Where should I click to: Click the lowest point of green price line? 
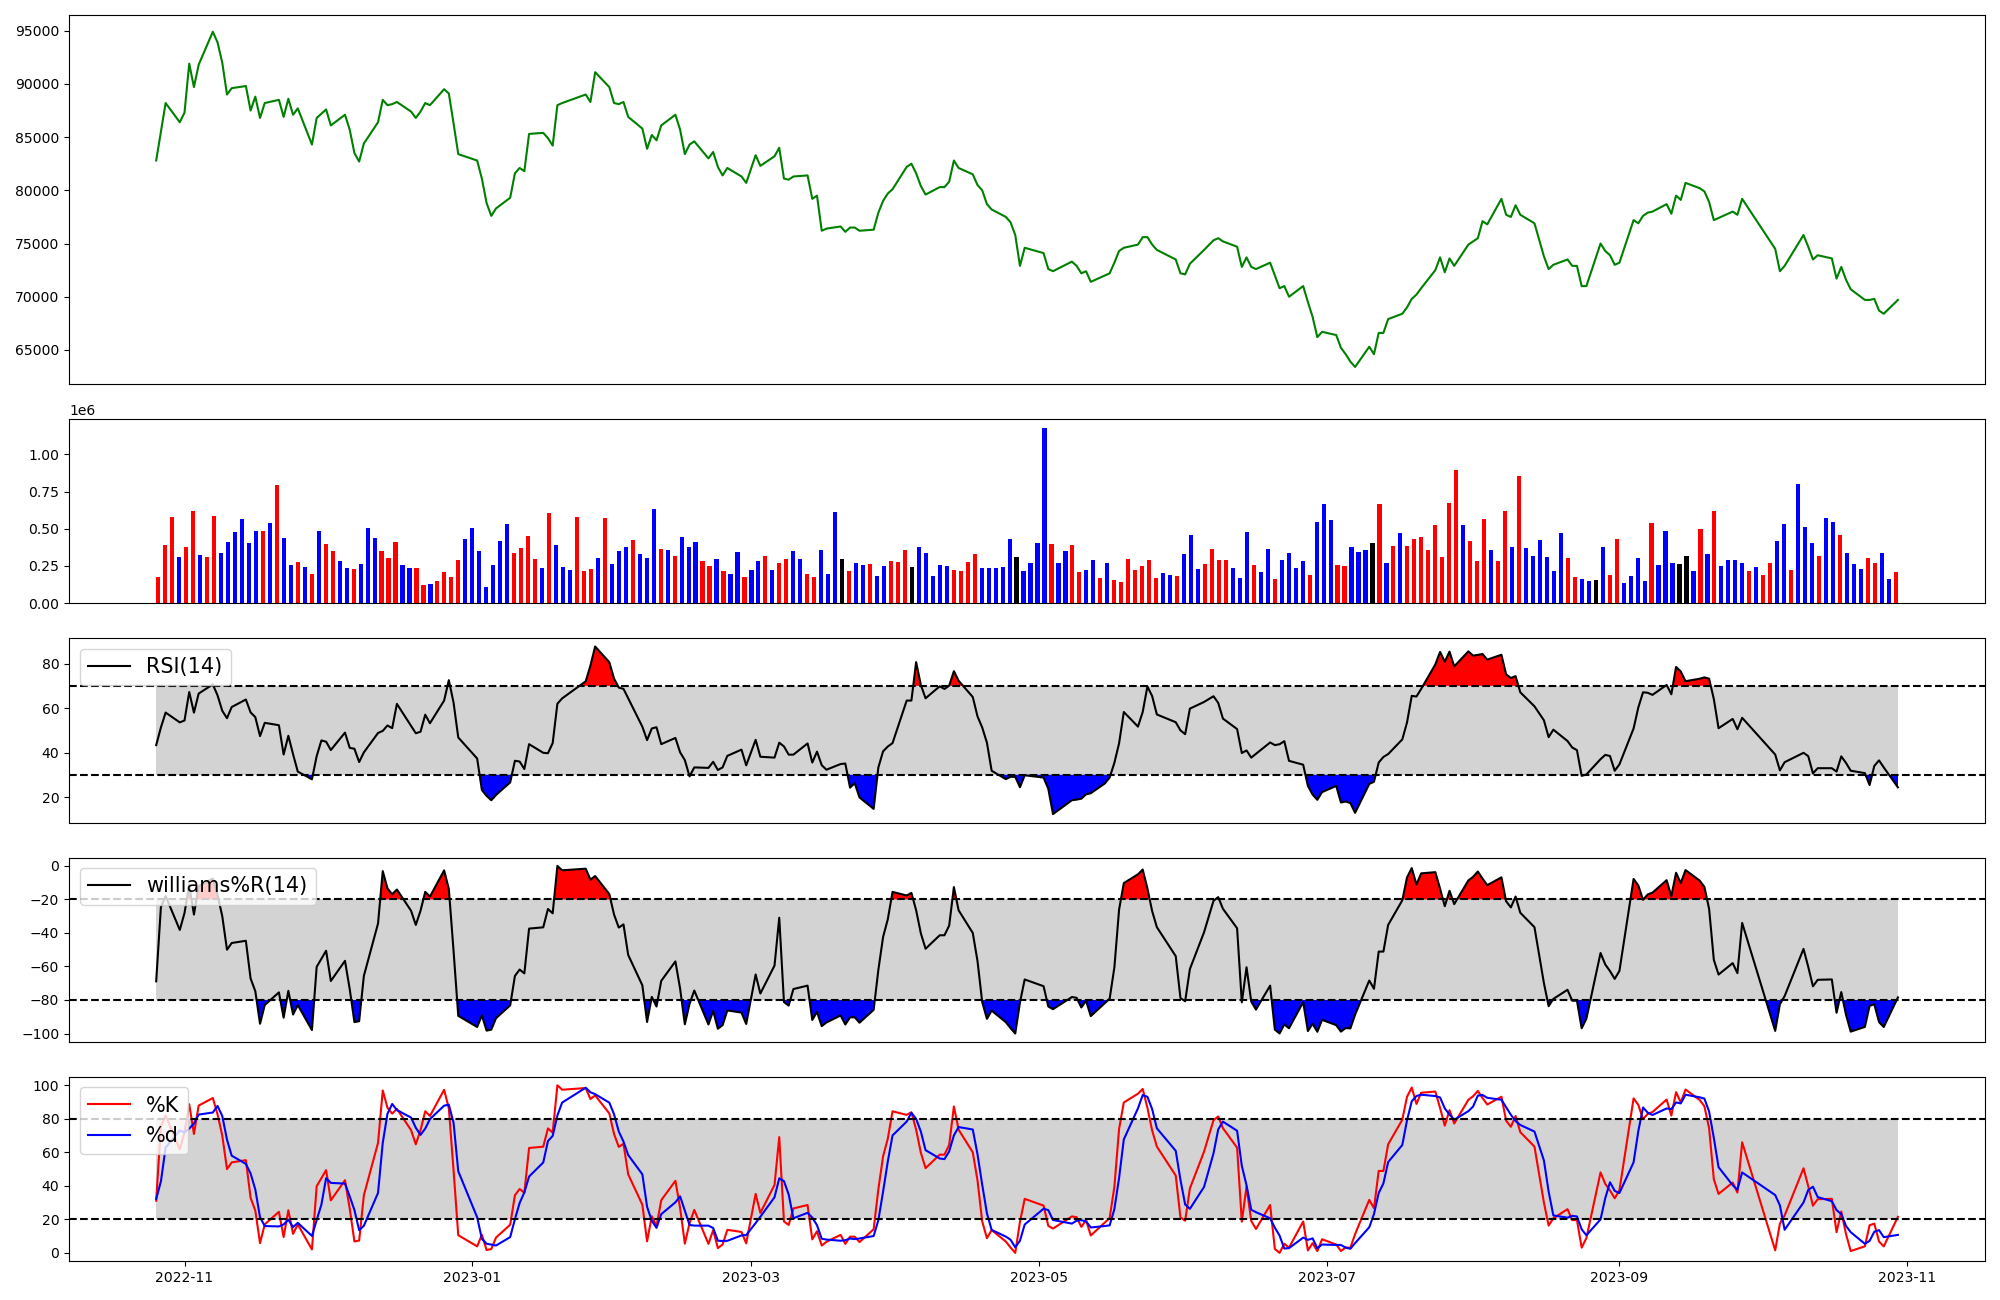pyautogui.click(x=1355, y=366)
